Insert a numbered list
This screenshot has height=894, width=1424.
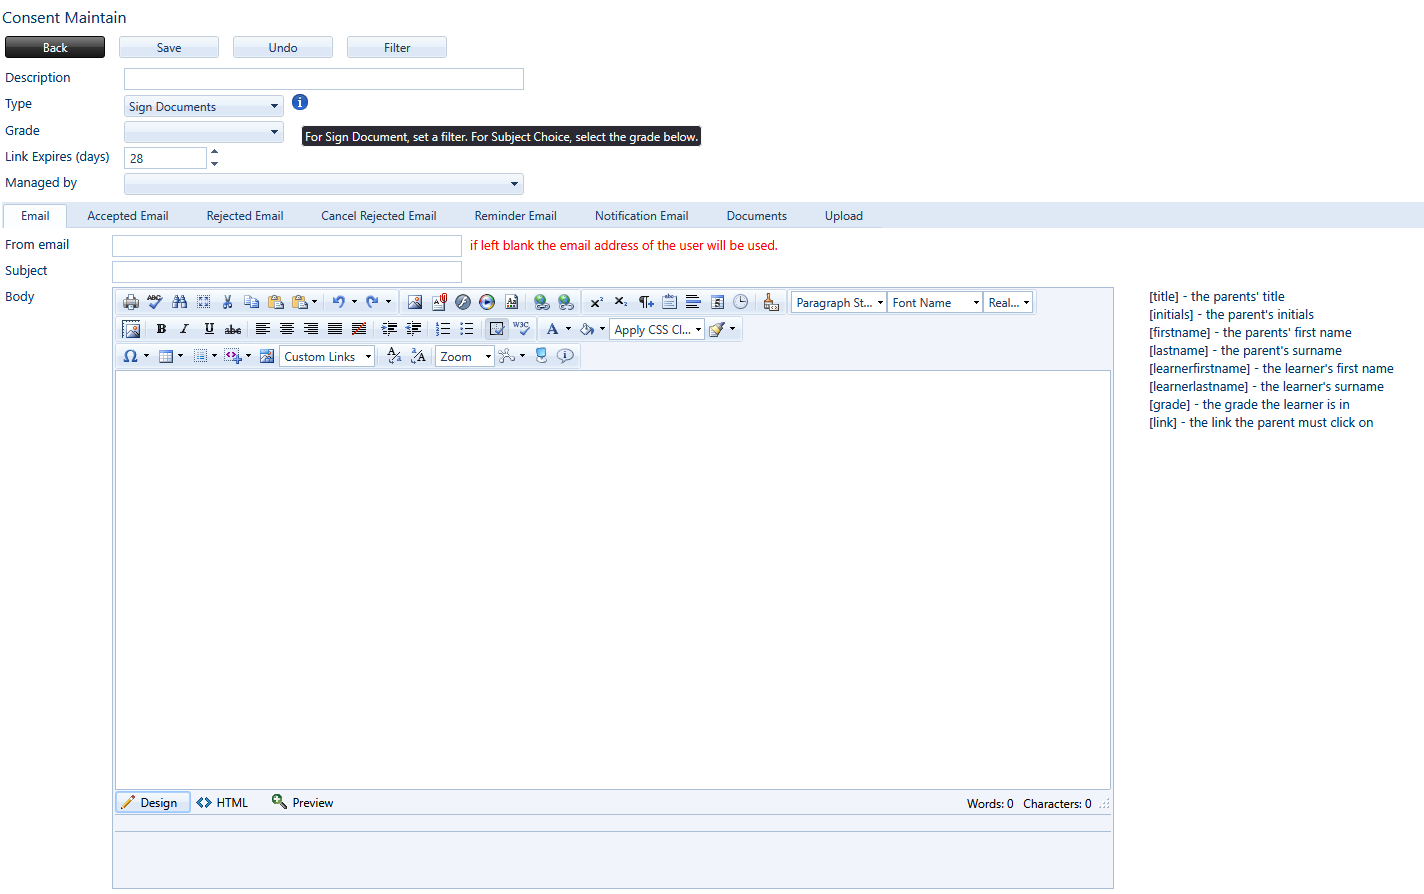443,329
